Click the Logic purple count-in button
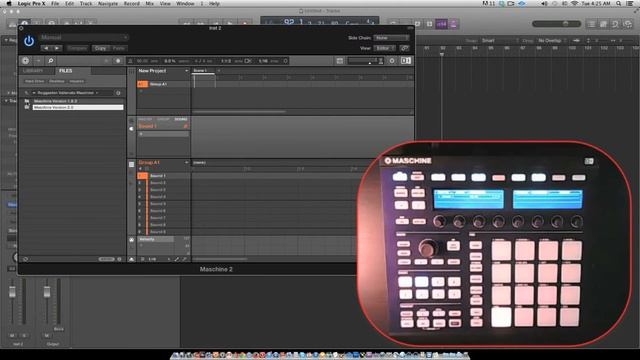The image size is (640, 360). pyautogui.click(x=442, y=24)
